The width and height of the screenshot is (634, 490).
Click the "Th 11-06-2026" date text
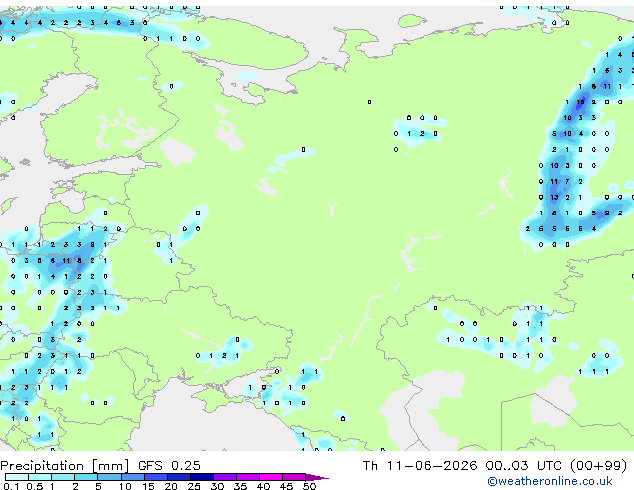[420, 466]
